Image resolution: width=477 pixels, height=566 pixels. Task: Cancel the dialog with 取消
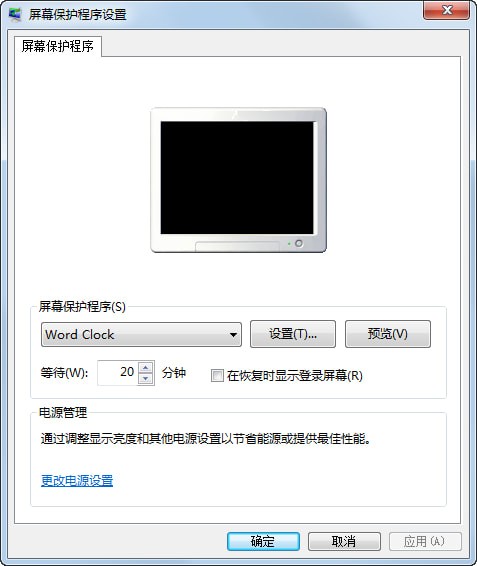click(344, 541)
